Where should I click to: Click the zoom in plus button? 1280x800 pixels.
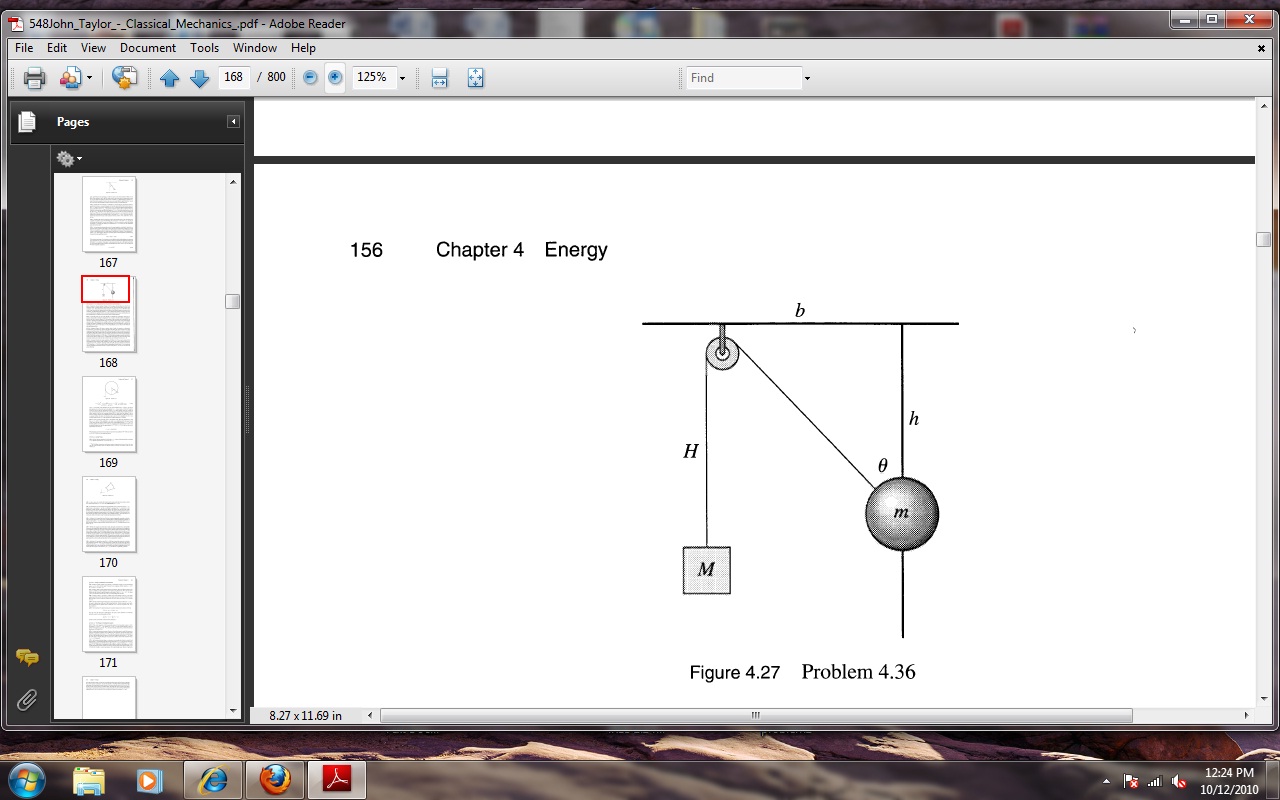[335, 78]
